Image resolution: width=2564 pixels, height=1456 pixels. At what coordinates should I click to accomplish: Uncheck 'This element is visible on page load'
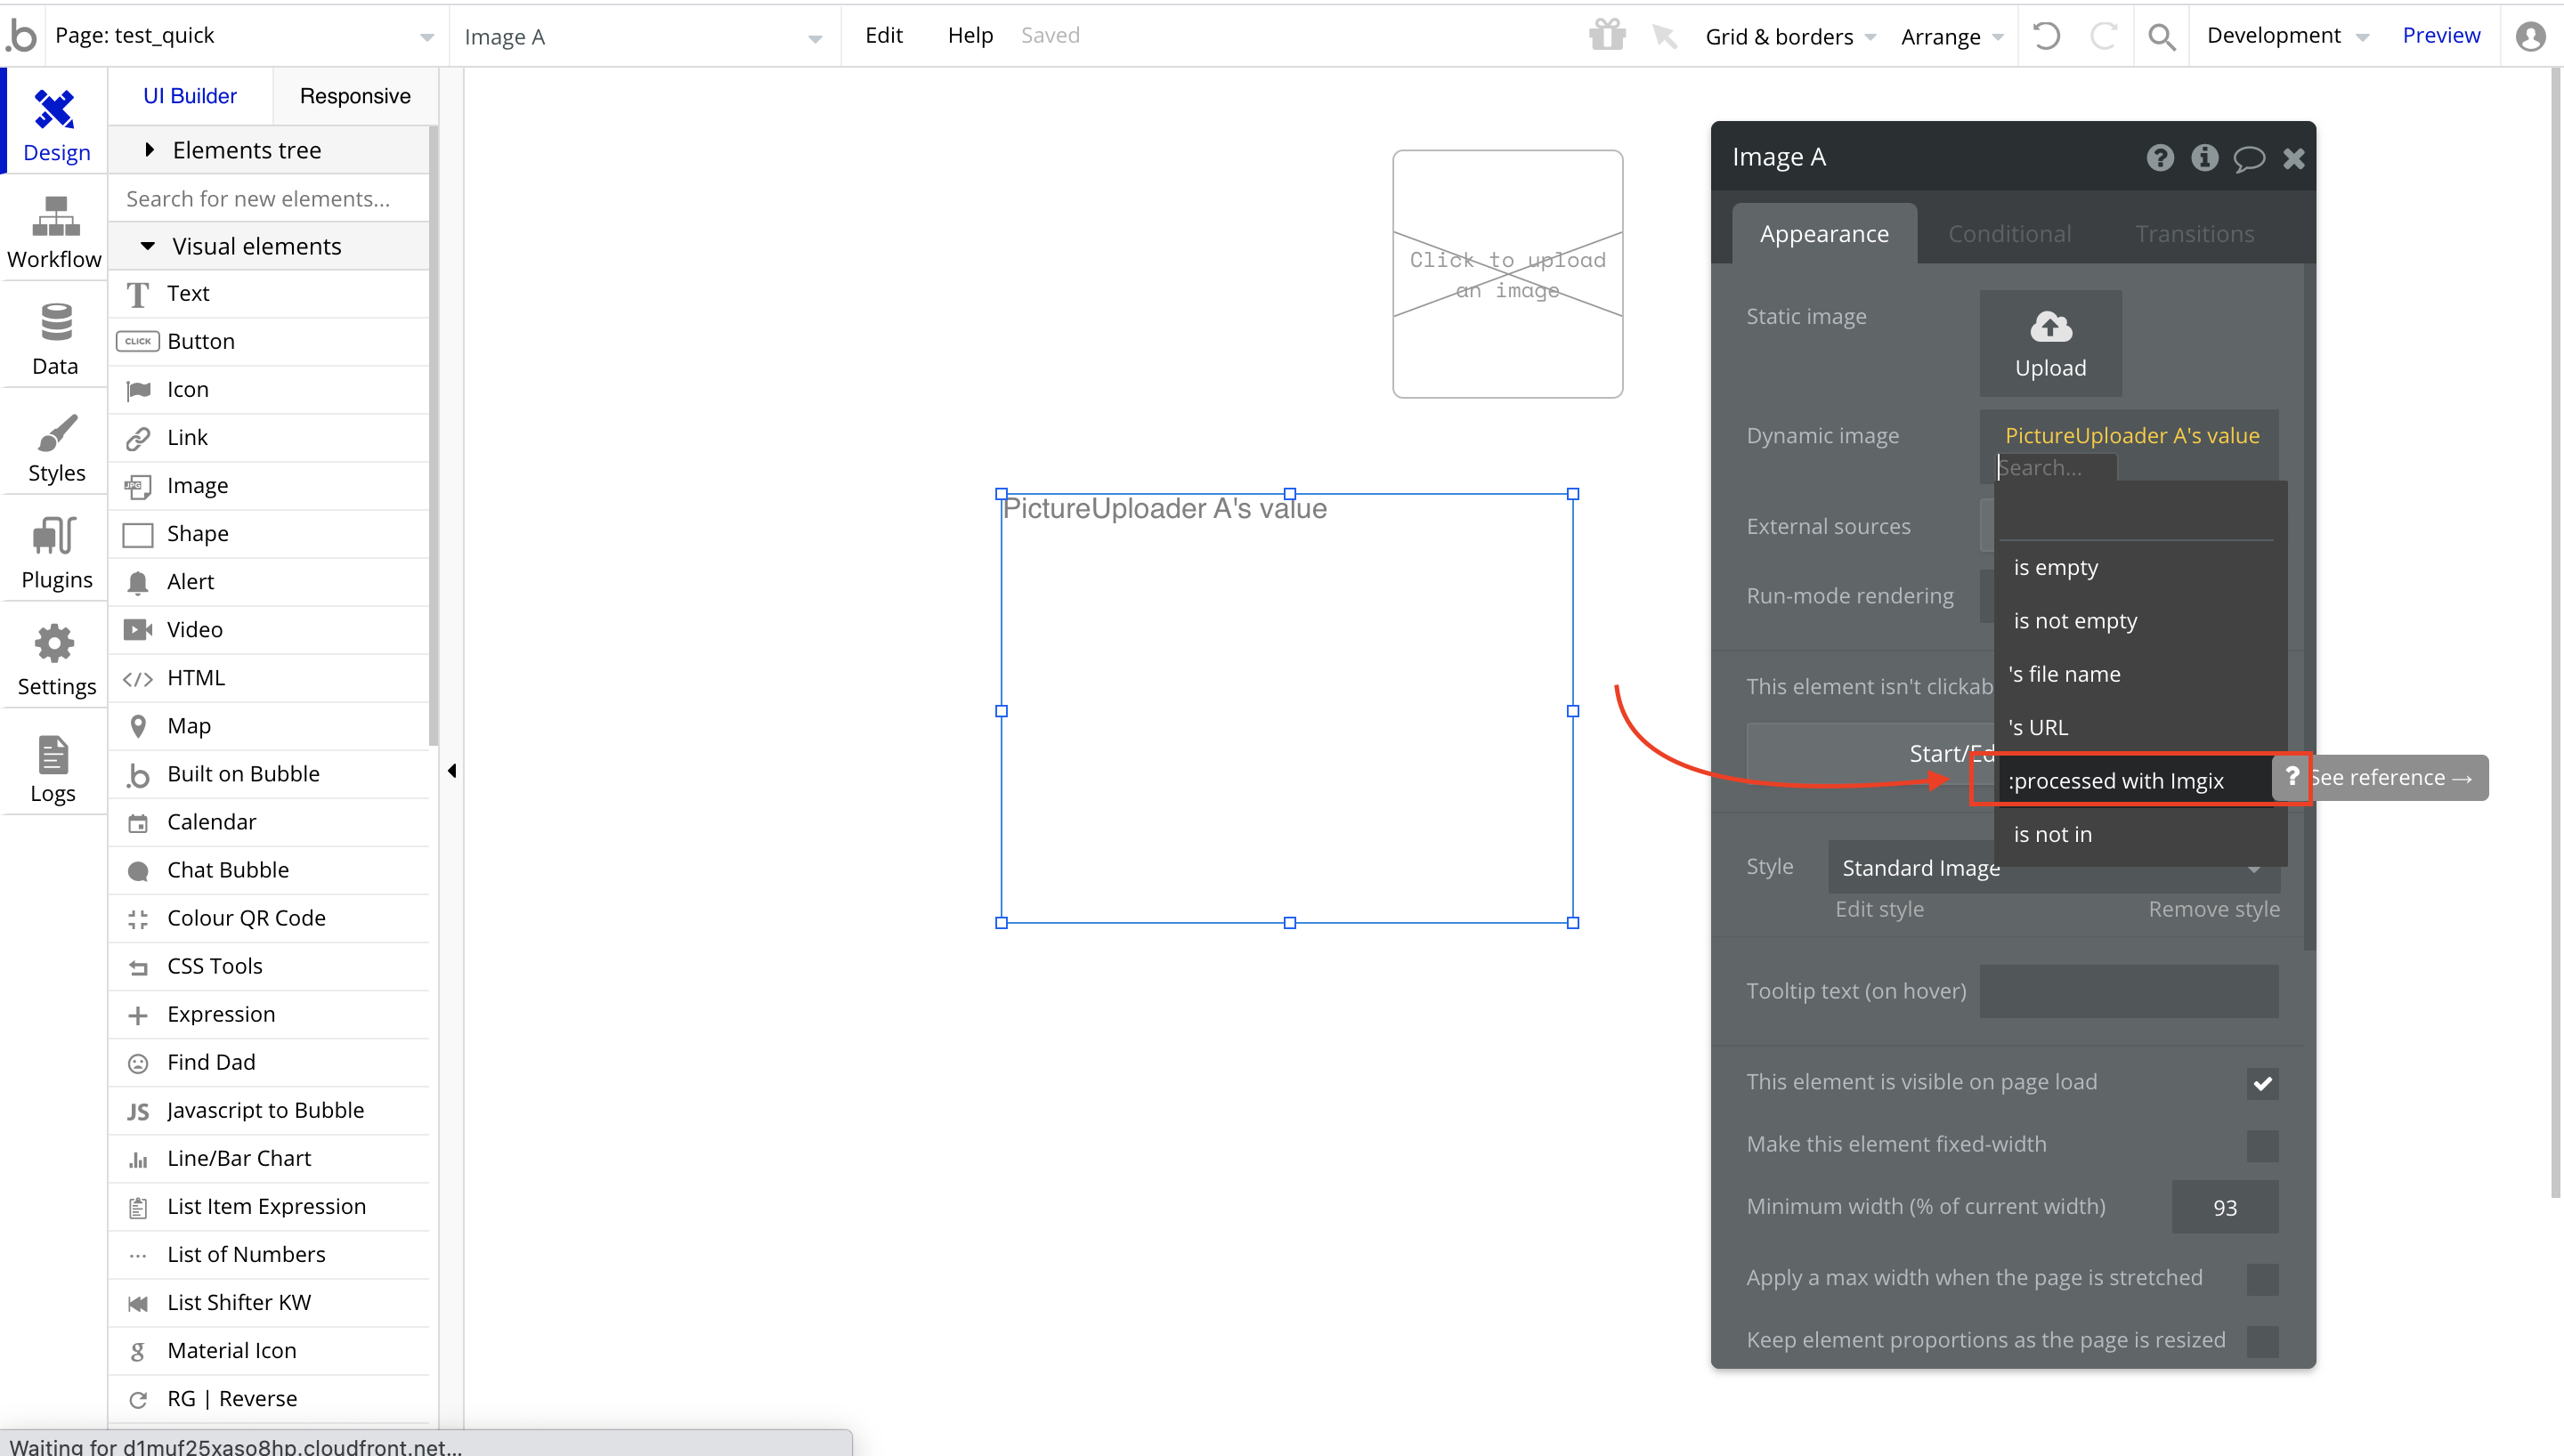[x=2262, y=1083]
